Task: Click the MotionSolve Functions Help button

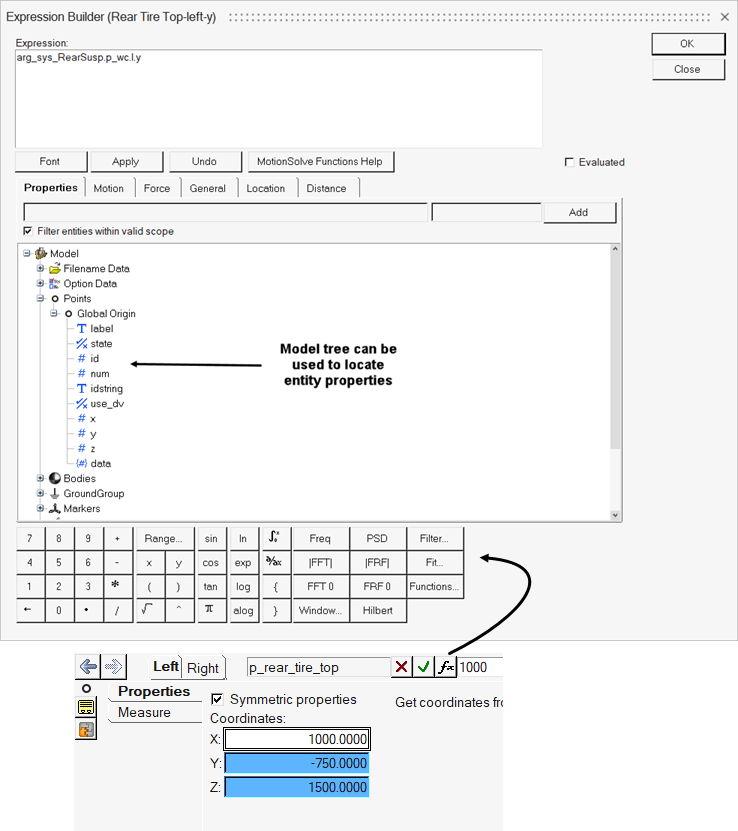Action: tap(320, 161)
